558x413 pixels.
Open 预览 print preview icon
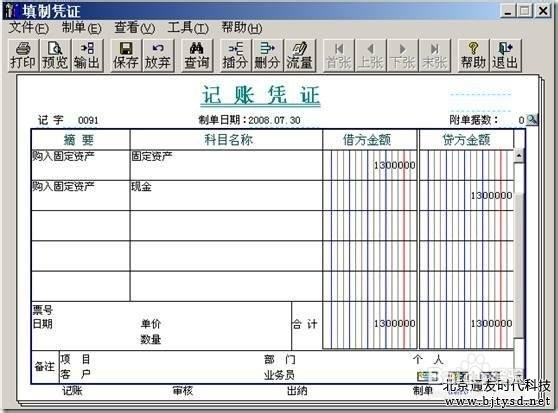point(55,56)
